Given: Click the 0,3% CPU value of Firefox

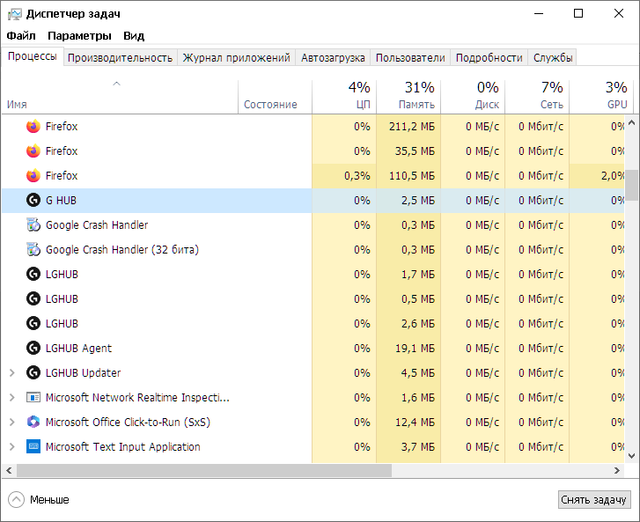Looking at the screenshot, I should 357,176.
